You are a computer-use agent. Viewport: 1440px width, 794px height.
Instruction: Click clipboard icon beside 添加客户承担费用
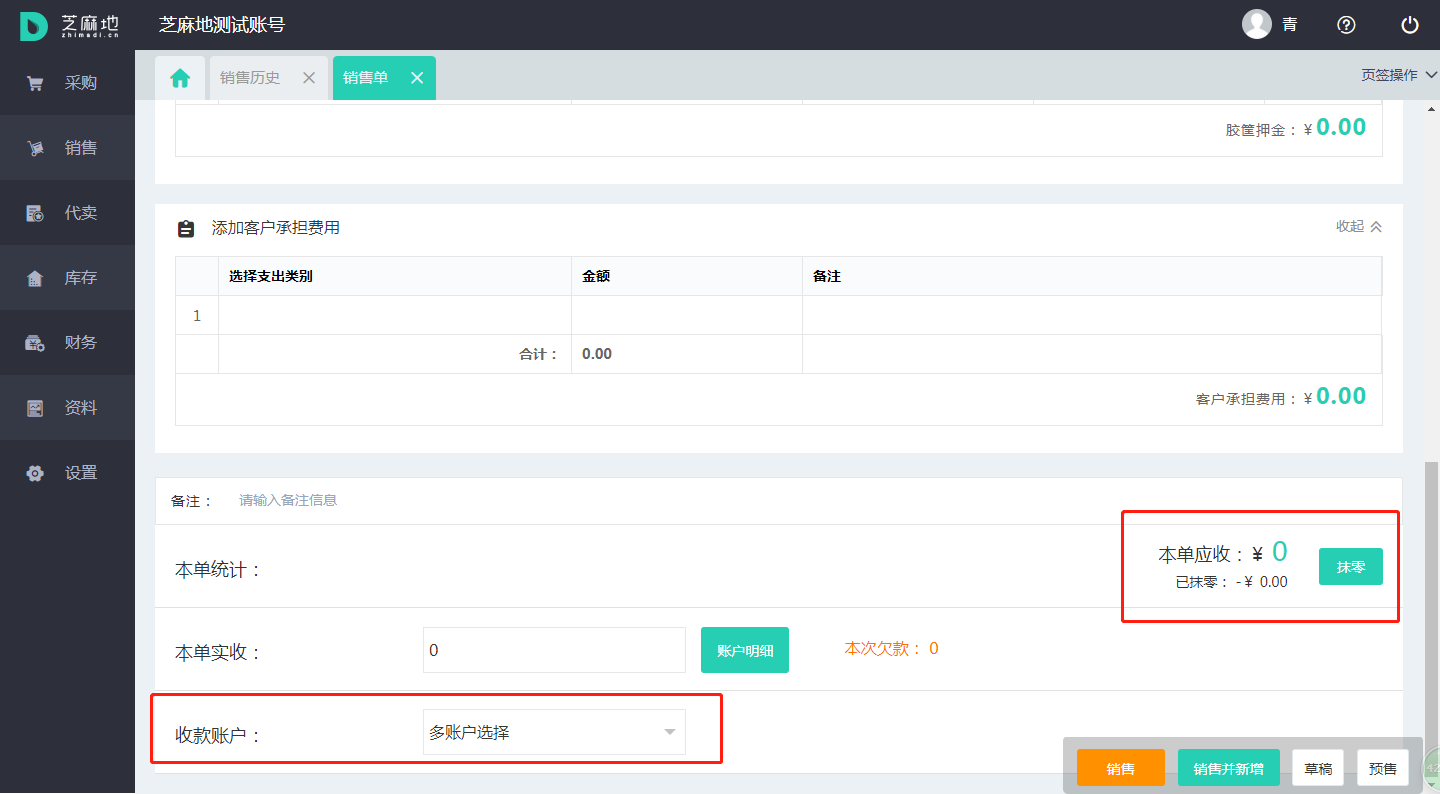coord(186,228)
